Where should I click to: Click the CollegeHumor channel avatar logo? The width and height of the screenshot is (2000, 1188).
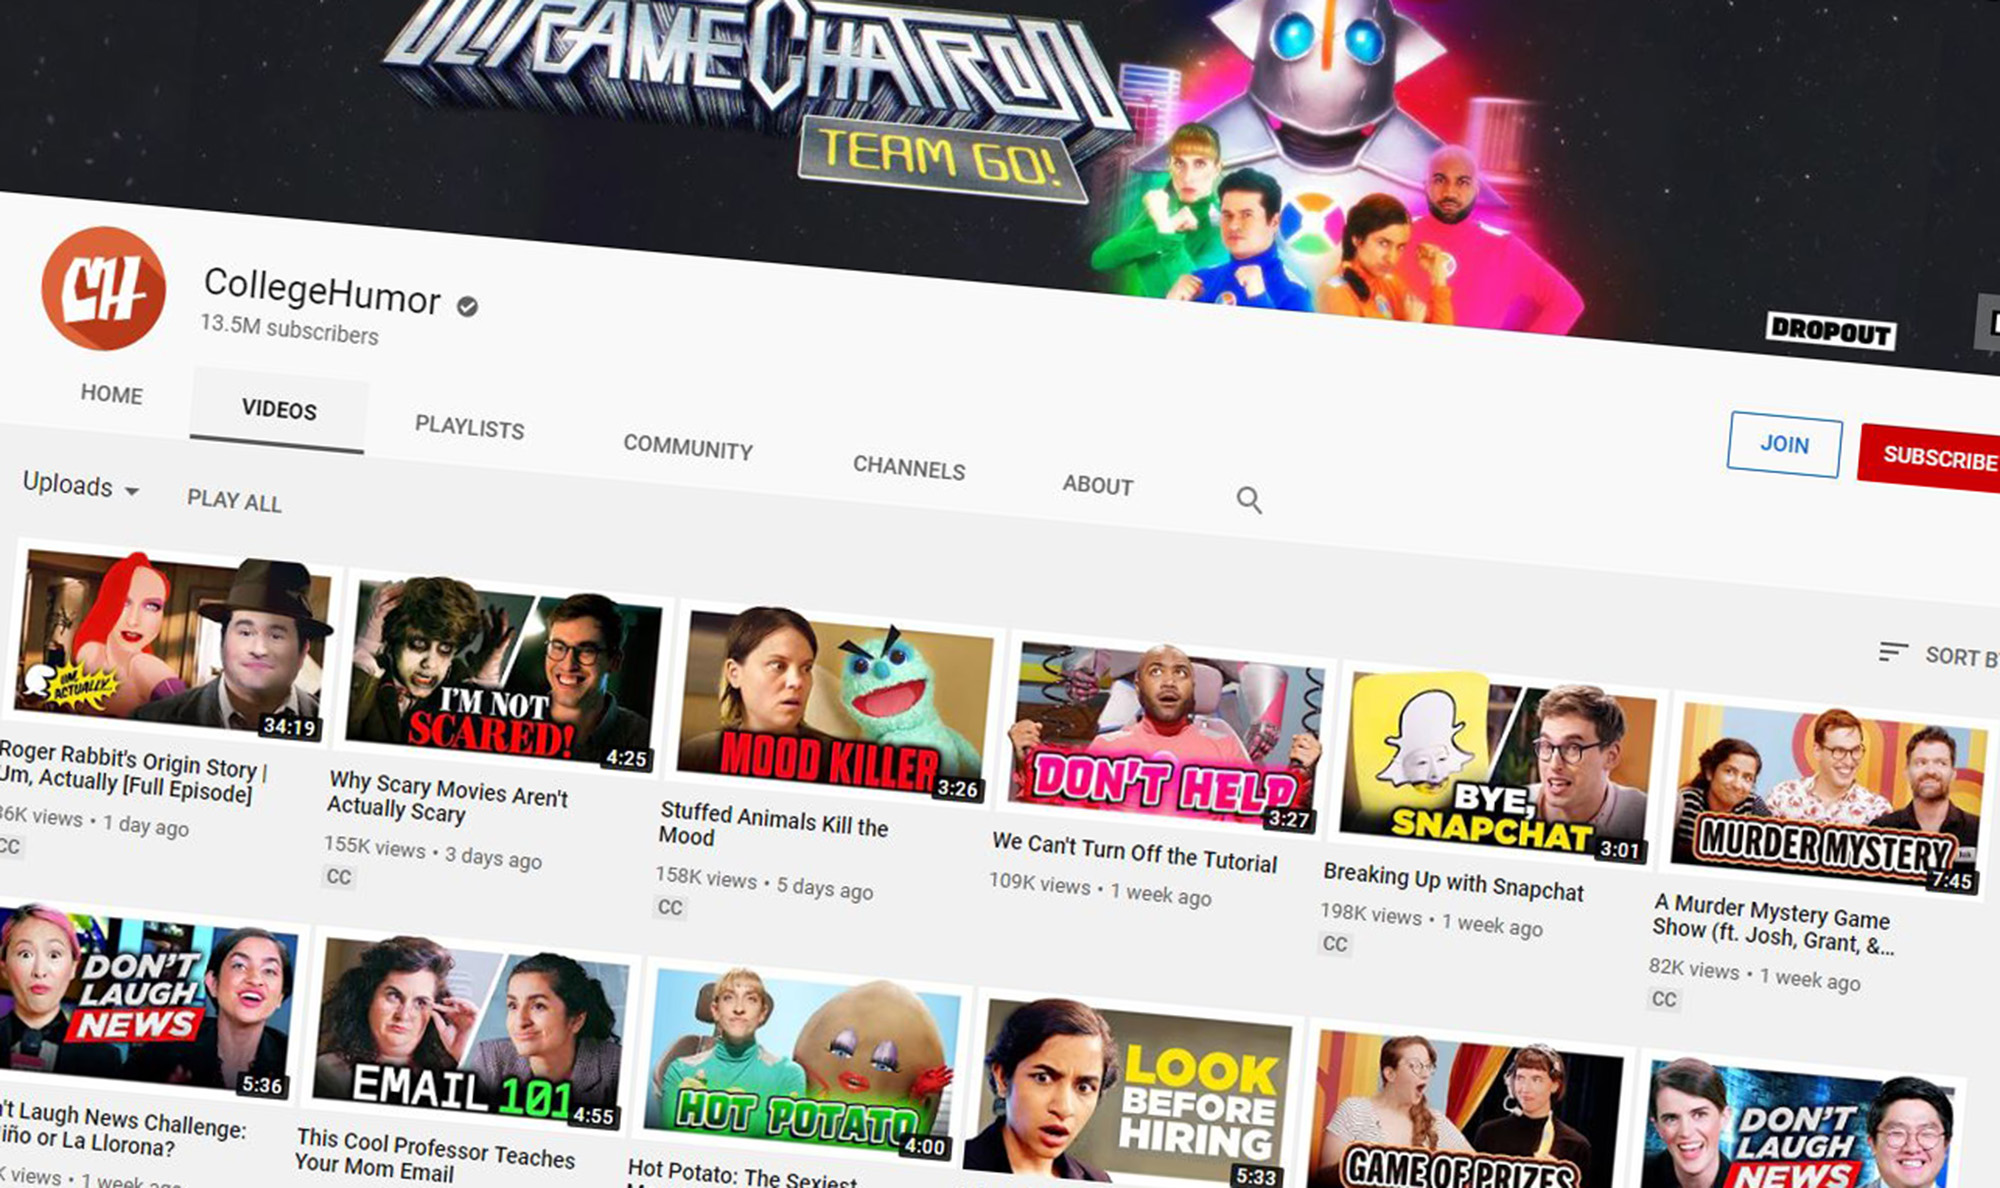click(103, 288)
